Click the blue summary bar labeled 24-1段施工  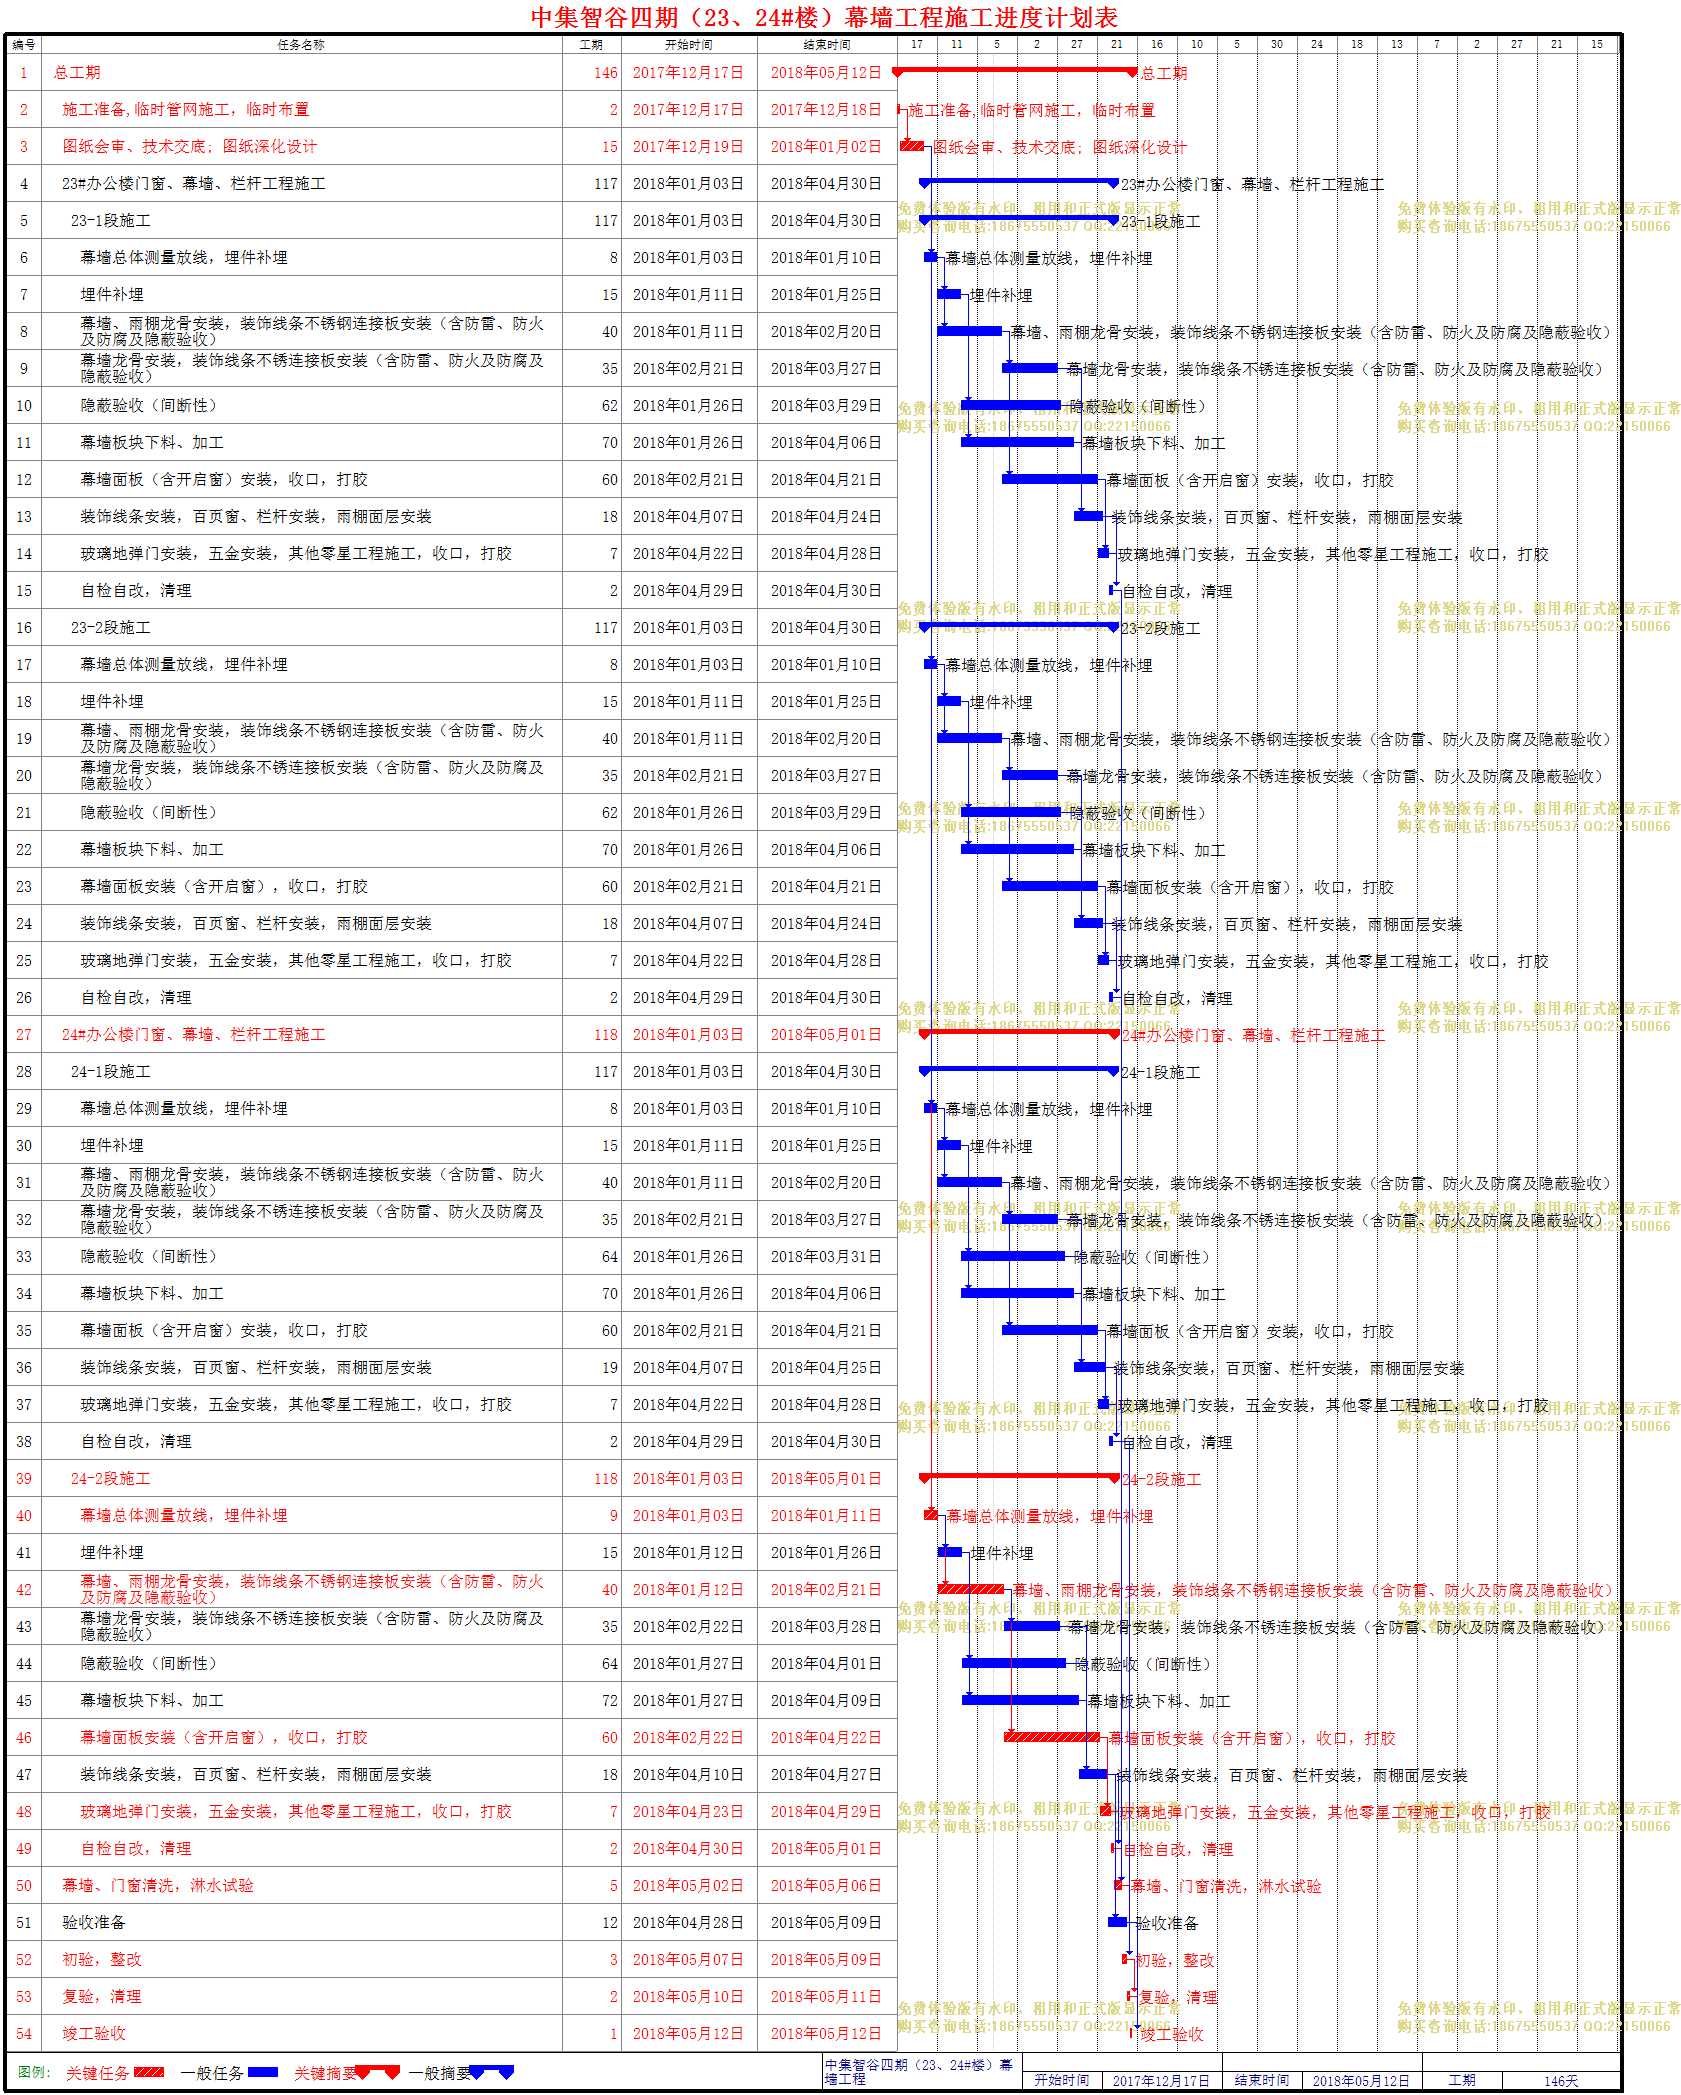pyautogui.click(x=1019, y=1070)
